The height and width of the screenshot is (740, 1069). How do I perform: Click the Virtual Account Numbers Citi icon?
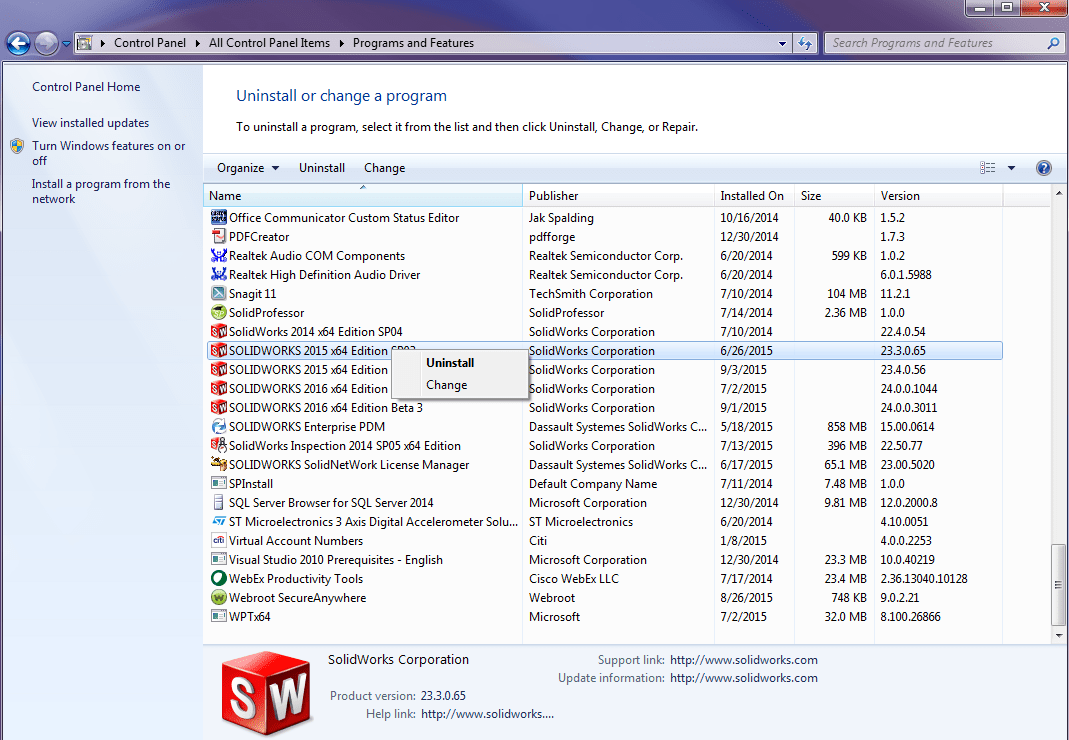pyautogui.click(x=218, y=540)
